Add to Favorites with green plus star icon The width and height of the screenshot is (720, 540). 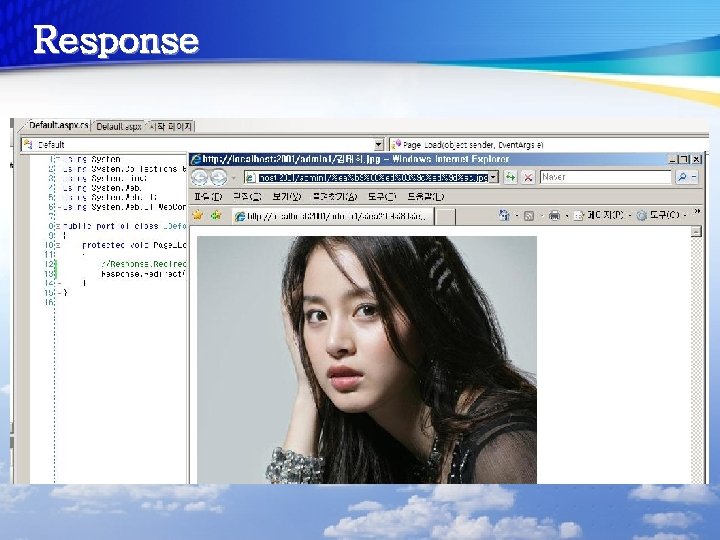216,215
